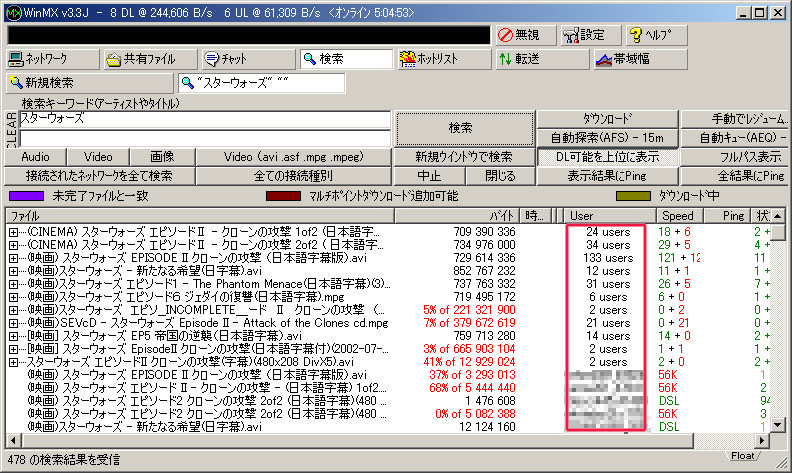Expand EP5 帝国の逆襲 row
The image size is (792, 473).
(14, 336)
